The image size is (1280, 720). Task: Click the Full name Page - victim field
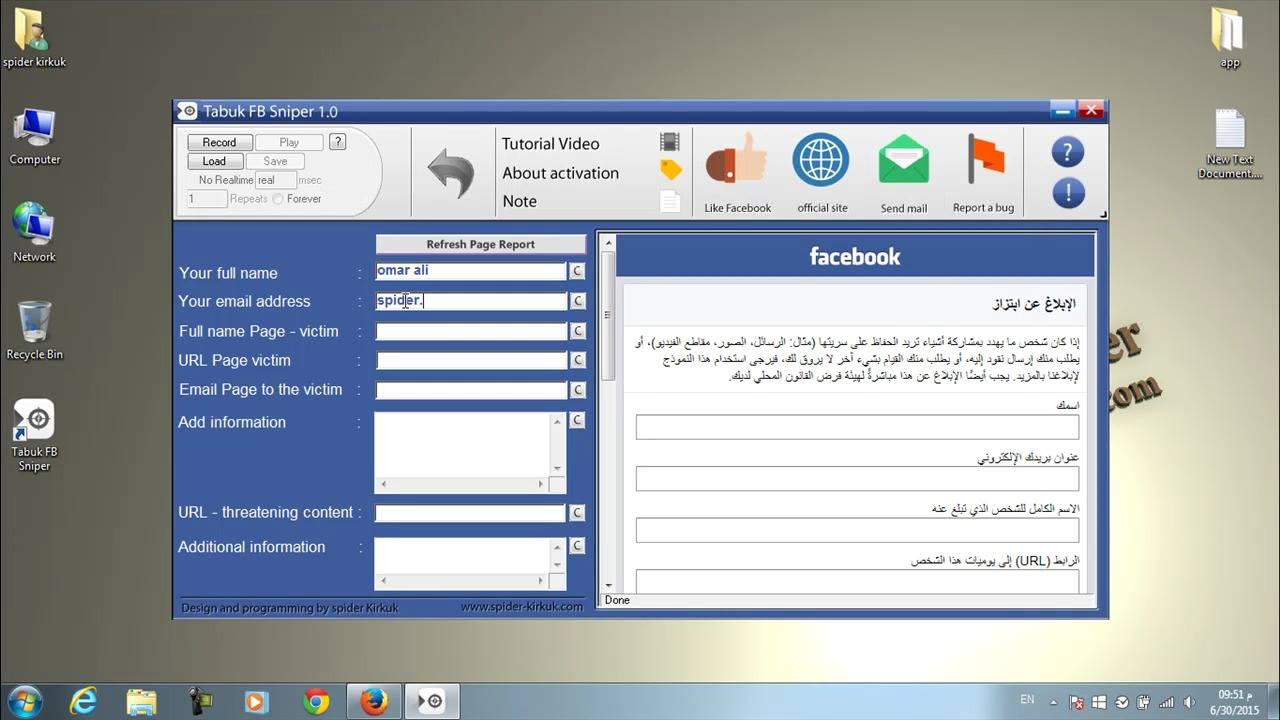[x=471, y=331]
